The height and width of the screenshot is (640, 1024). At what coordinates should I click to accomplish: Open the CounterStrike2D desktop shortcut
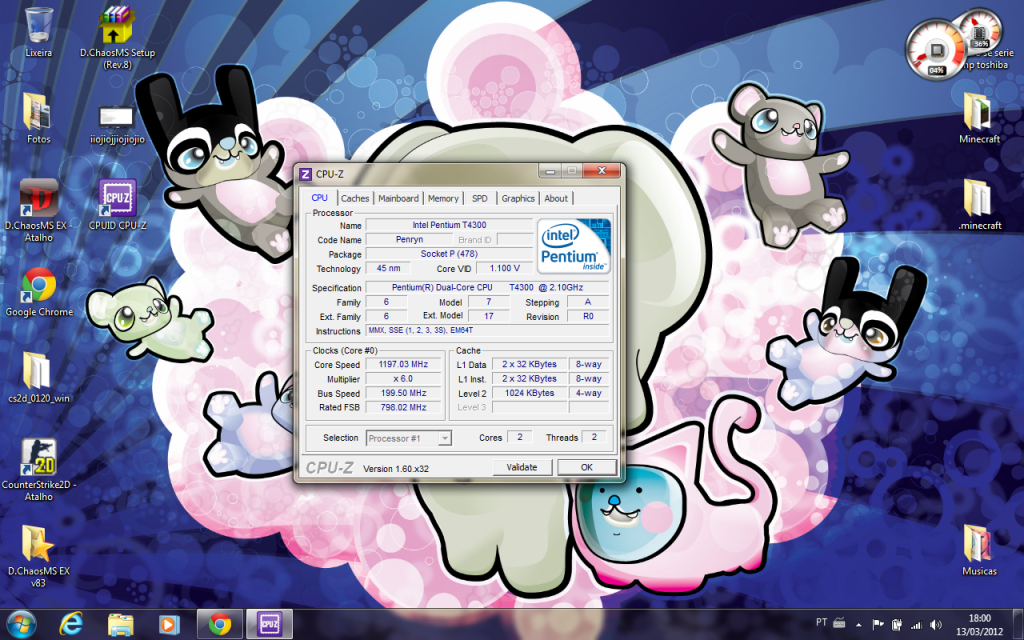pyautogui.click(x=39, y=458)
